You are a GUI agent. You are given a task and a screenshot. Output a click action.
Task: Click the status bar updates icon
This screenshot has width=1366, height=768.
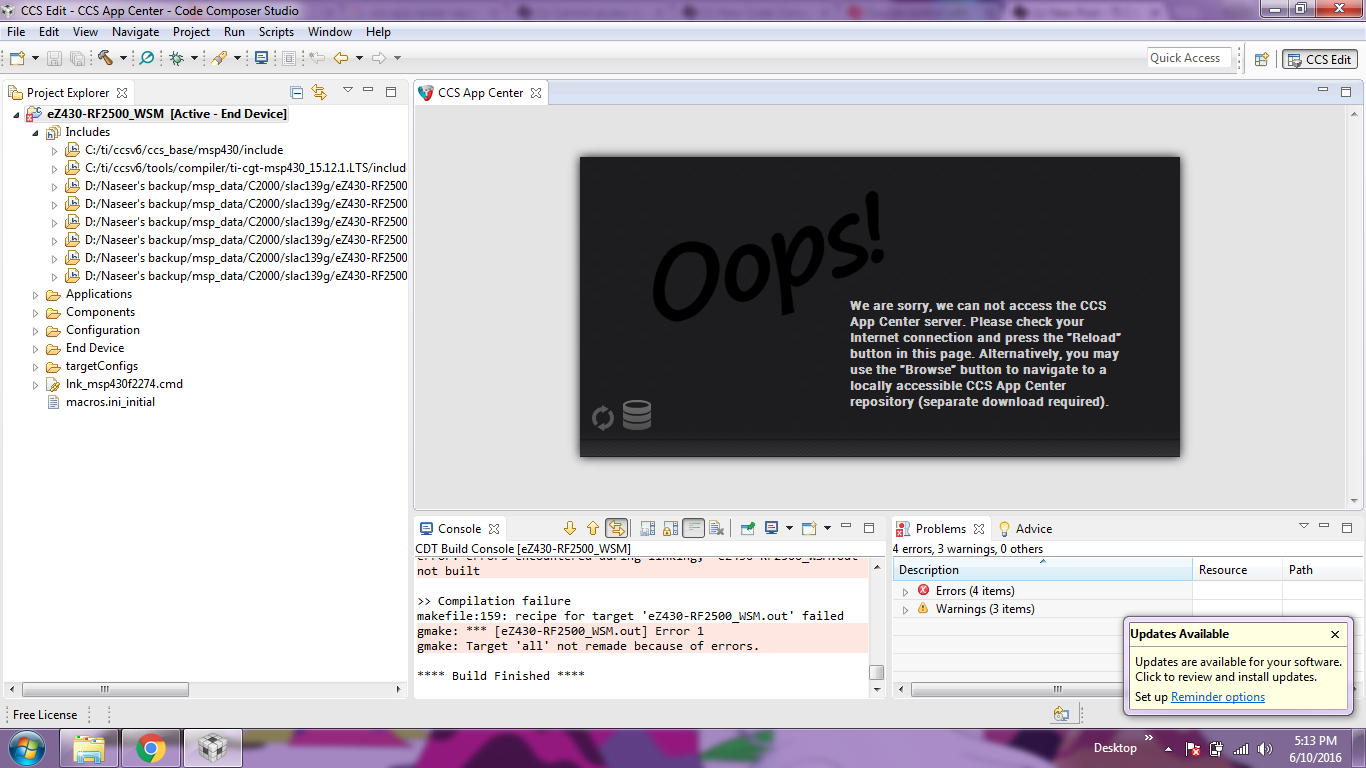1061,714
